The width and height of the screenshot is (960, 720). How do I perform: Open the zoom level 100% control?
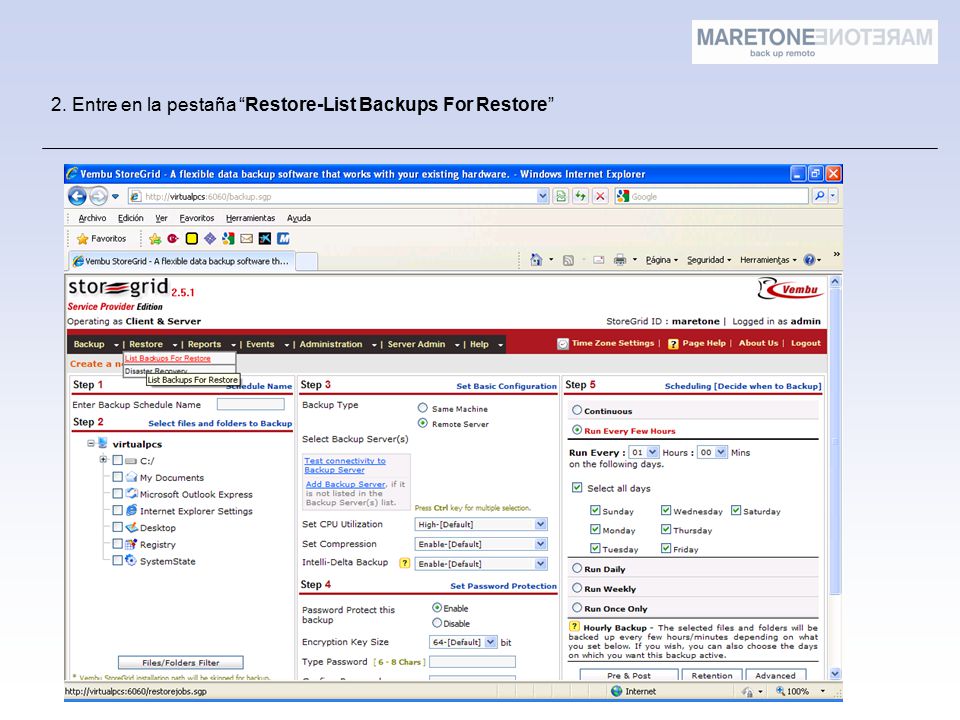[x=801, y=691]
